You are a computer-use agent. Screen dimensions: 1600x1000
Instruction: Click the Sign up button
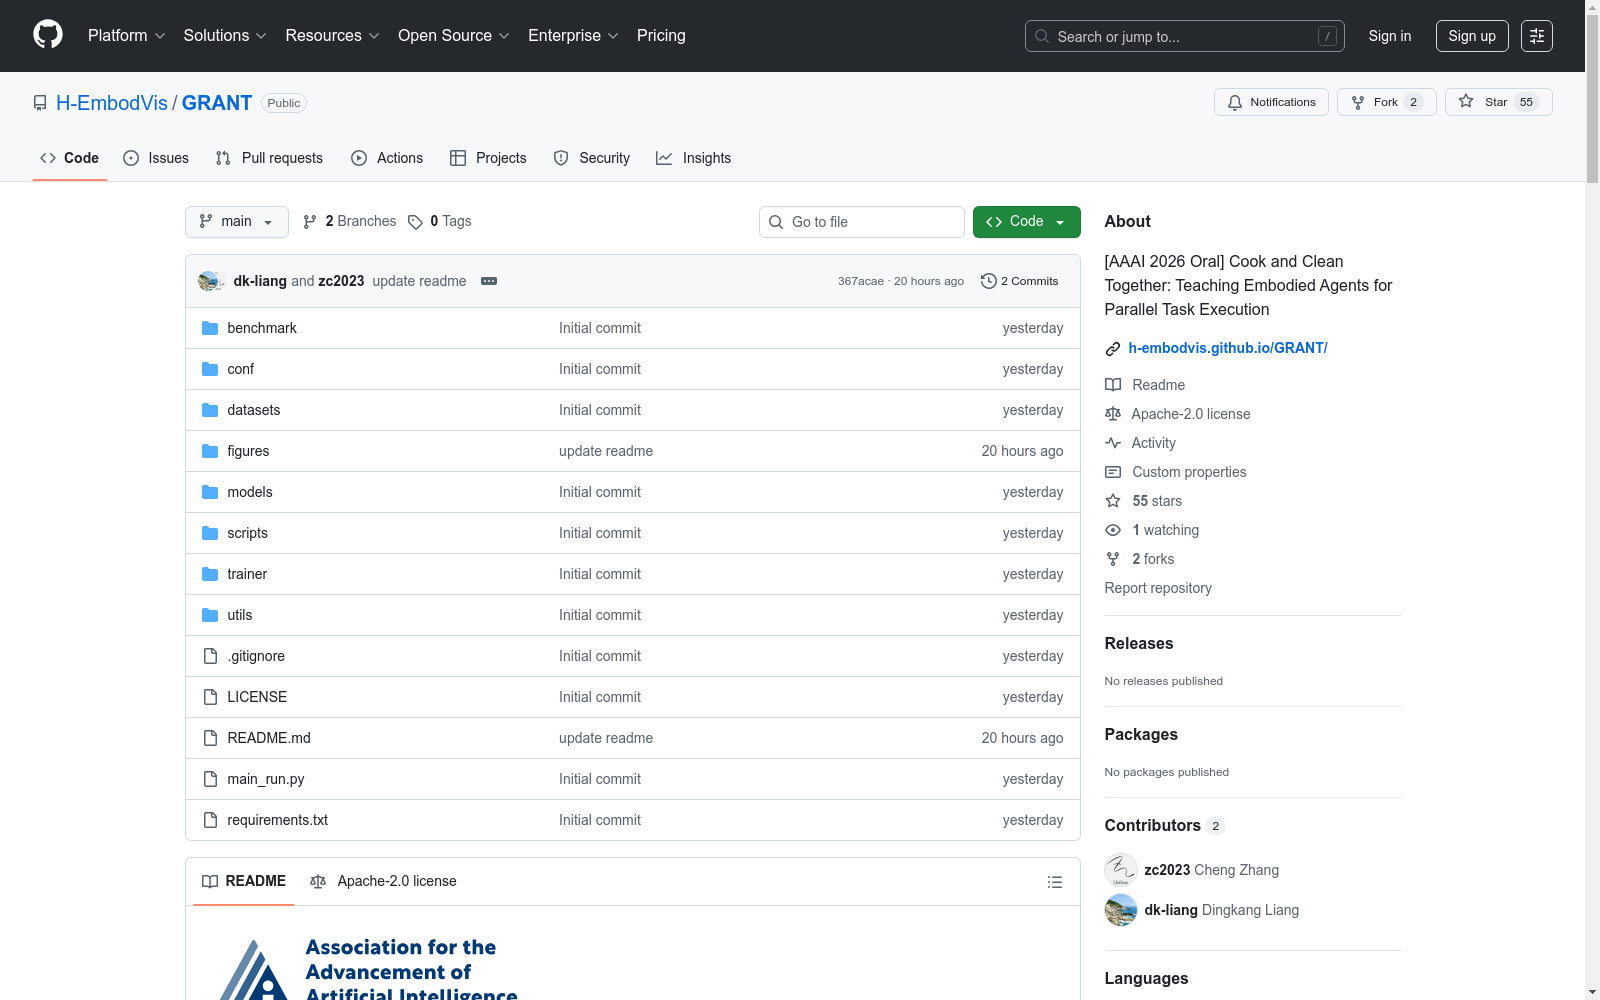(1472, 36)
